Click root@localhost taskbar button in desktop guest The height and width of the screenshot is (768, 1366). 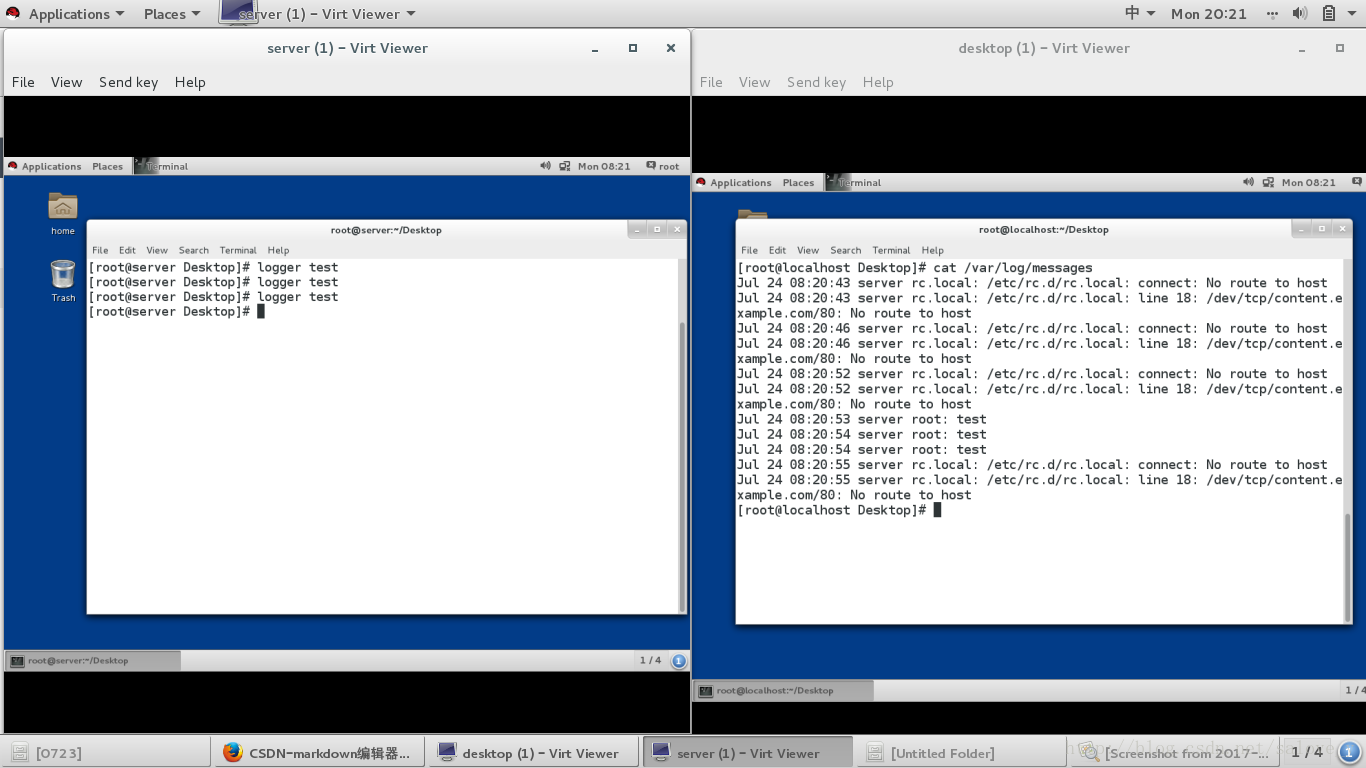784,690
